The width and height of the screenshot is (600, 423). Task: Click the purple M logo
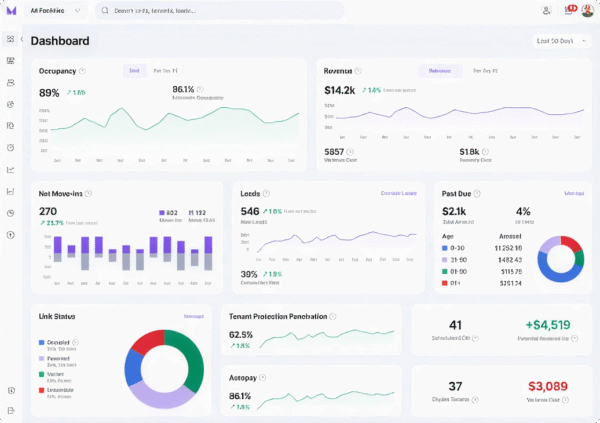pyautogui.click(x=11, y=10)
